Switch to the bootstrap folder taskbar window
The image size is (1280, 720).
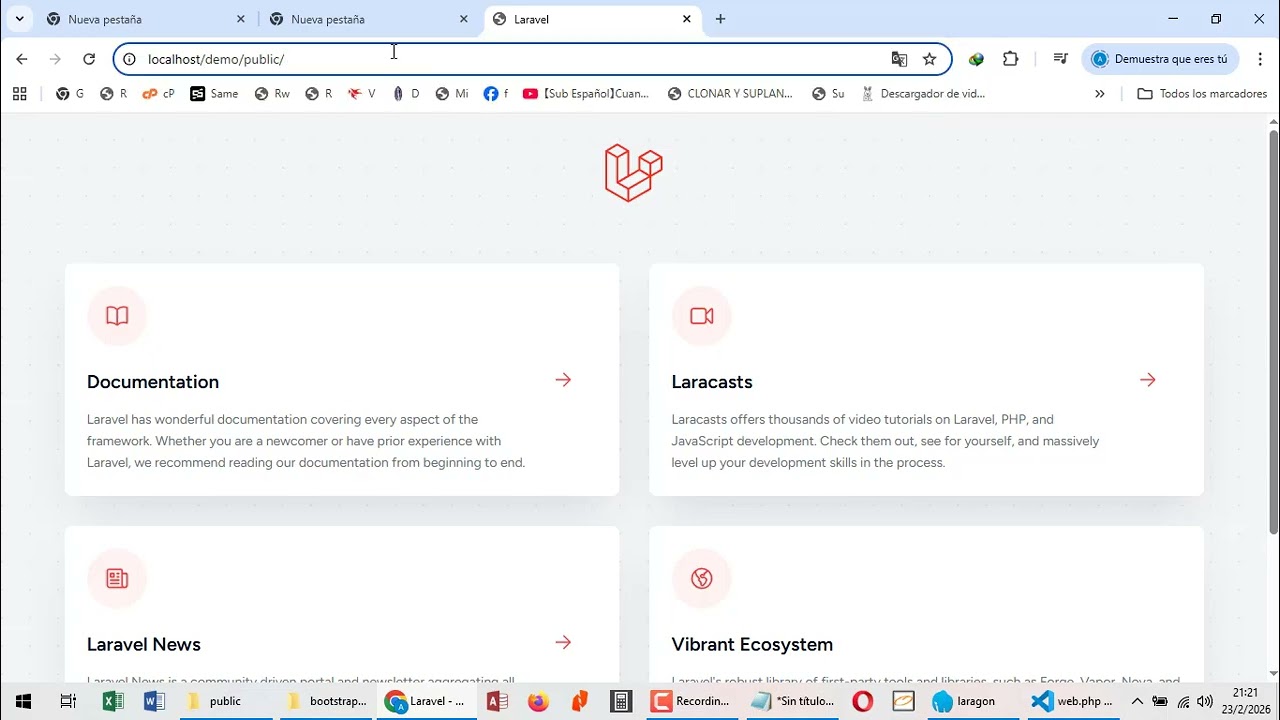click(x=327, y=701)
